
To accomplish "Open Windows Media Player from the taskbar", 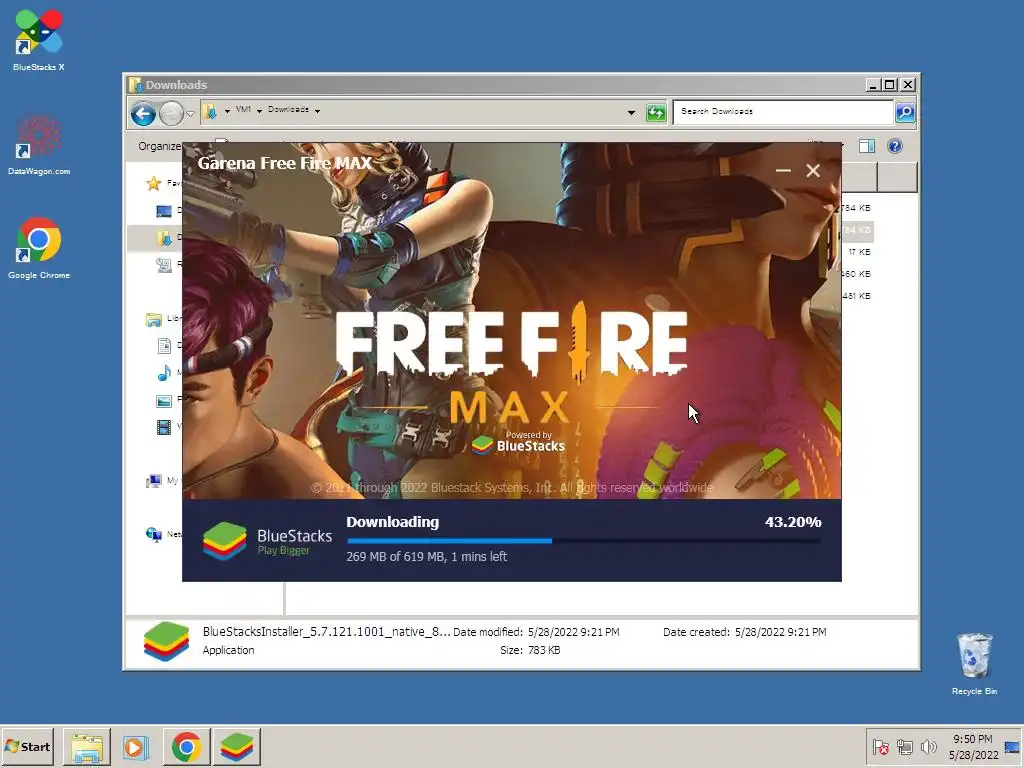I will (136, 746).
